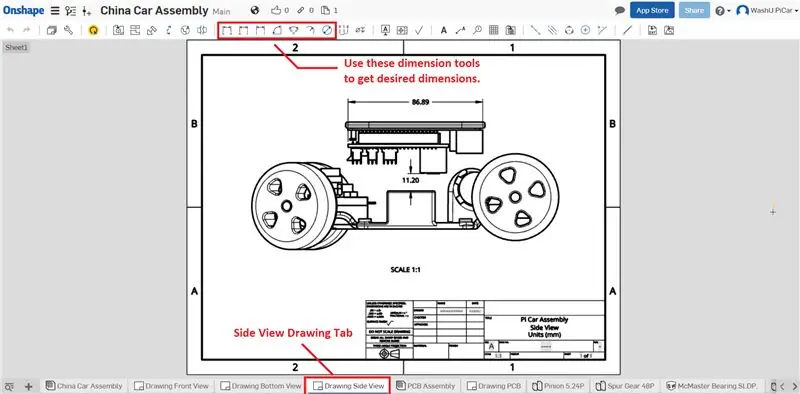Select the surface finish checkmark tool
The image size is (800, 394).
(x=419, y=31)
